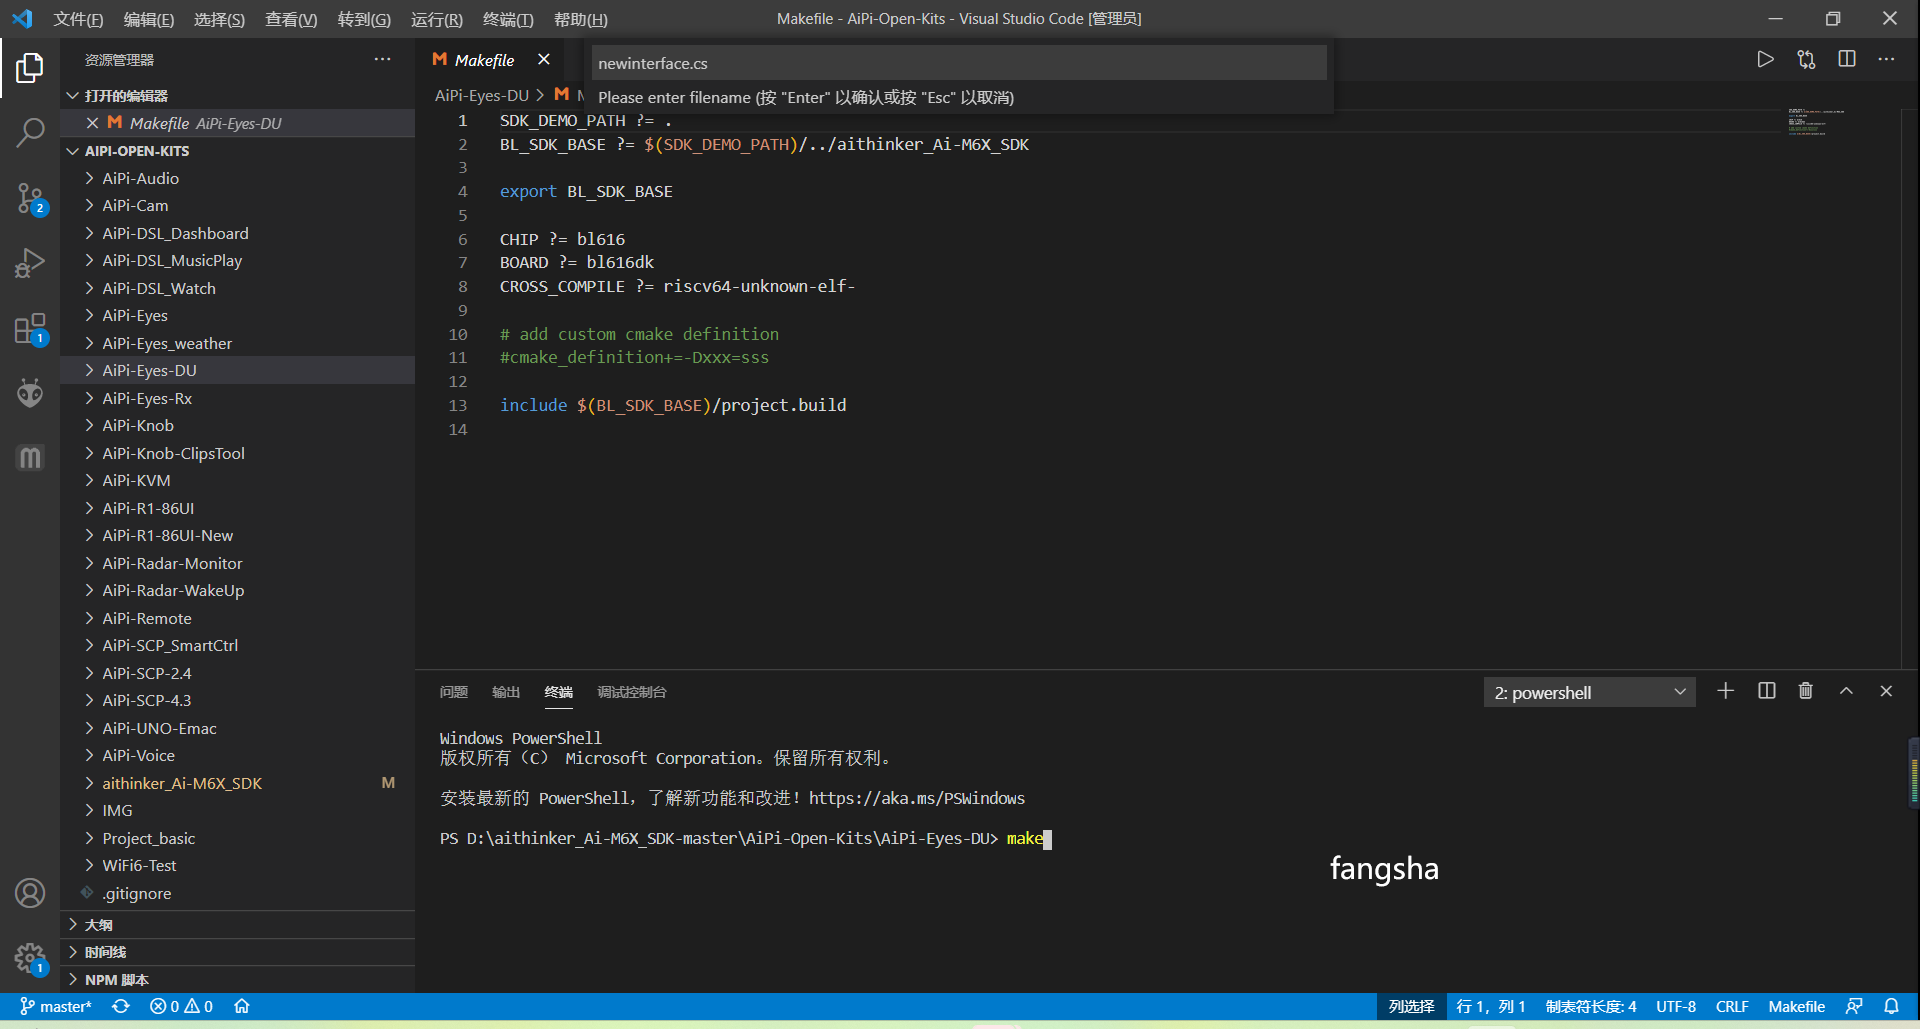The height and width of the screenshot is (1029, 1920).
Task: Change language mode via Makefile status item
Action: tap(1796, 1006)
